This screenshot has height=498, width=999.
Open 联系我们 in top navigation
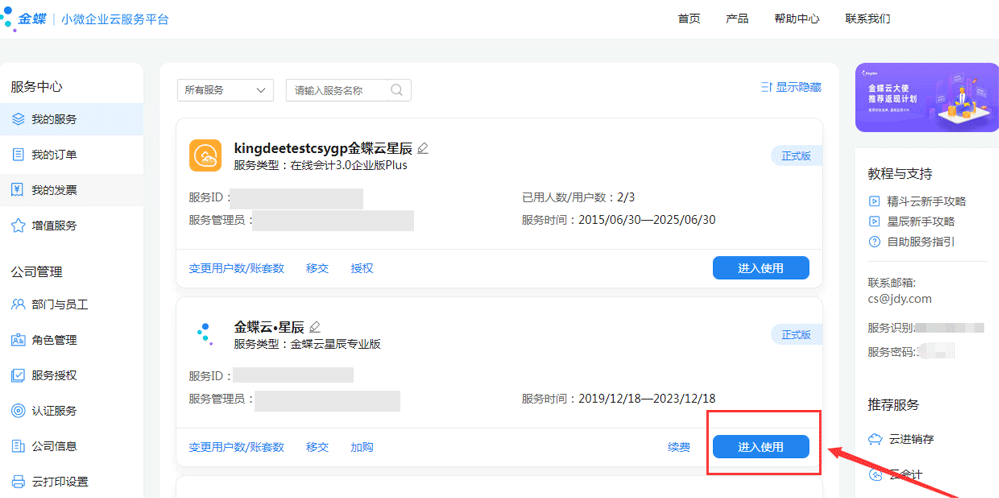coord(868,18)
